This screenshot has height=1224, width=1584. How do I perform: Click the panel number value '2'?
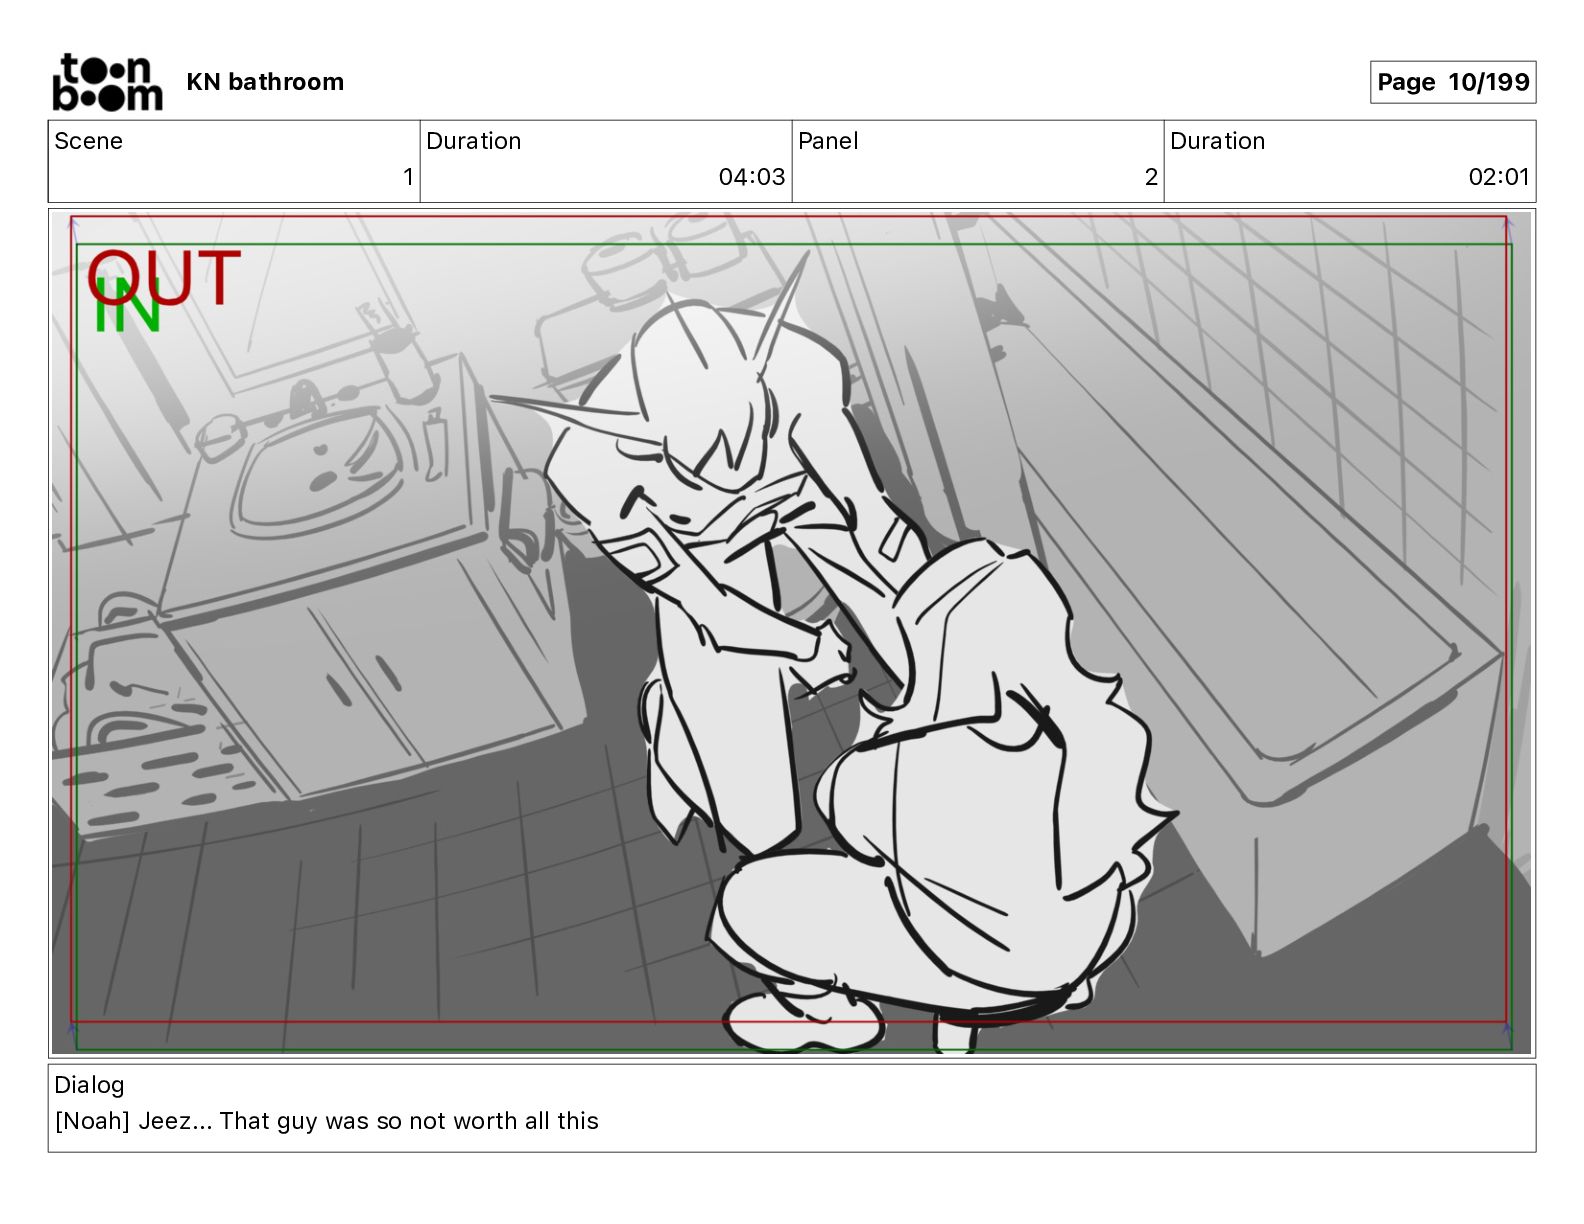[1151, 177]
